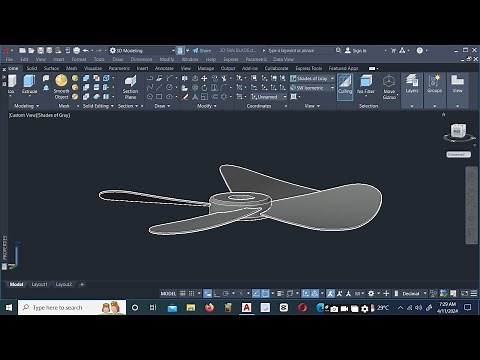The image size is (480, 360).
Task: Open the Opera browser from the taskbar
Action: click(x=302, y=307)
